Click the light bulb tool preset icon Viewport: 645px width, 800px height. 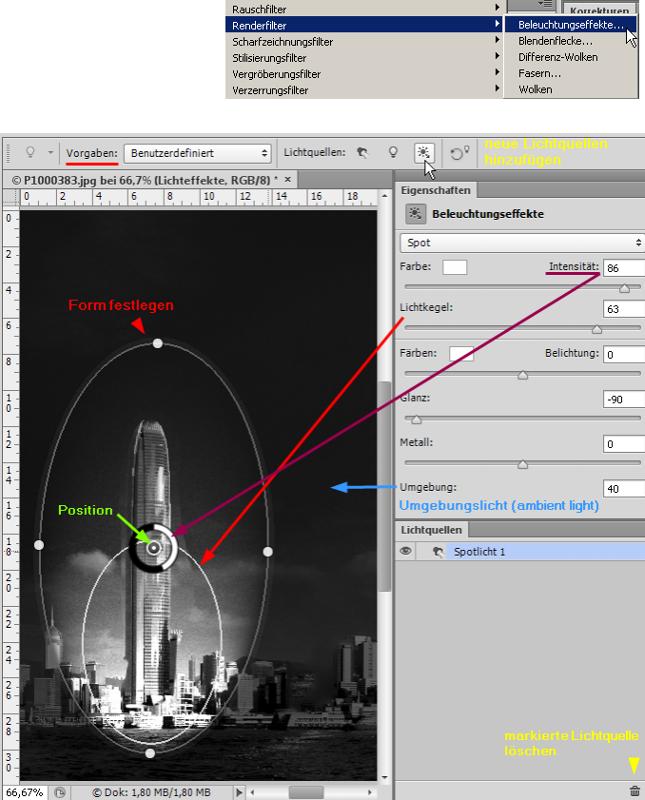coord(32,154)
